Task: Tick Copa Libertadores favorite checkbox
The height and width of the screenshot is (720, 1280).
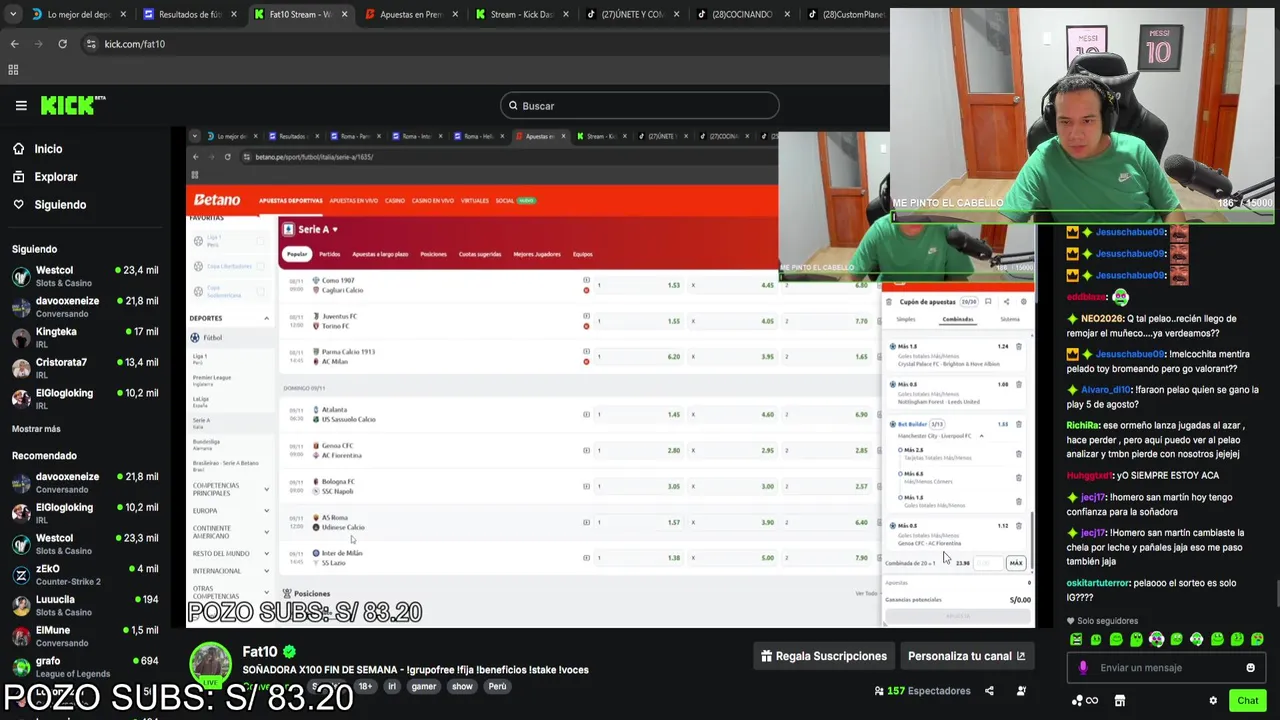Action: (260, 266)
